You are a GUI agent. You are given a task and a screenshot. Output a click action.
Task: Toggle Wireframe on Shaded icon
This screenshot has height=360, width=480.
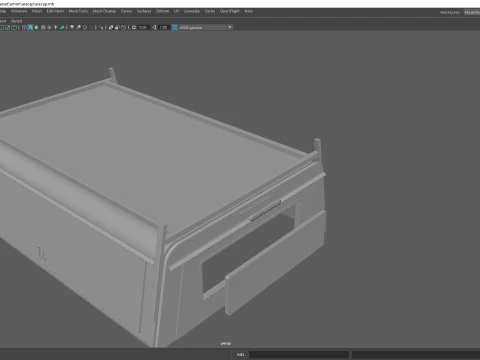tap(43, 27)
